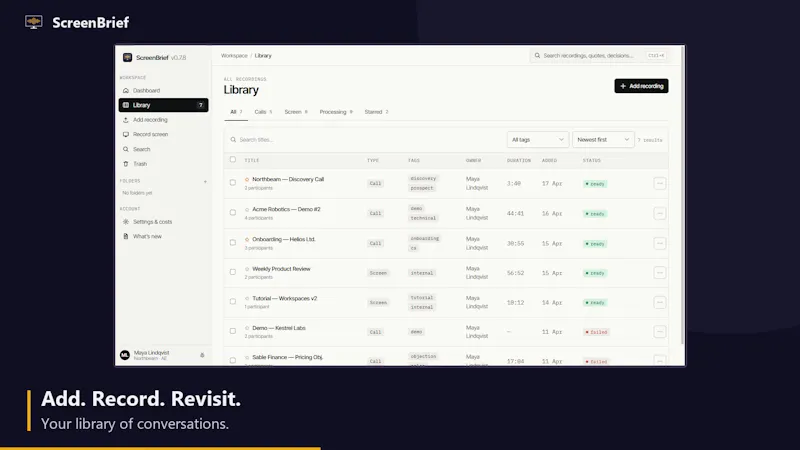This screenshot has height=450, width=800.
Task: Click the Library grid icon in sidebar
Action: pyautogui.click(x=126, y=105)
